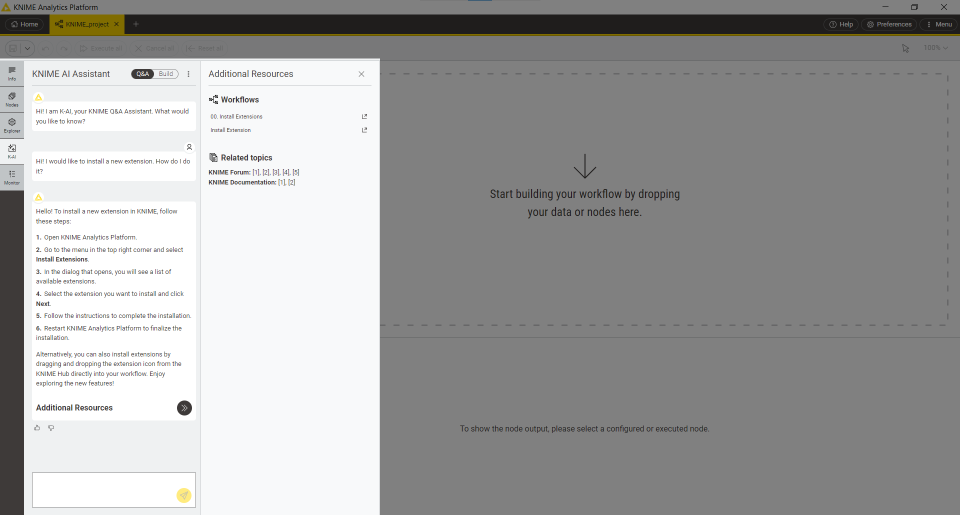The width and height of the screenshot is (960, 515).
Task: Open external link for 00. Install Extensions
Action: (x=364, y=116)
